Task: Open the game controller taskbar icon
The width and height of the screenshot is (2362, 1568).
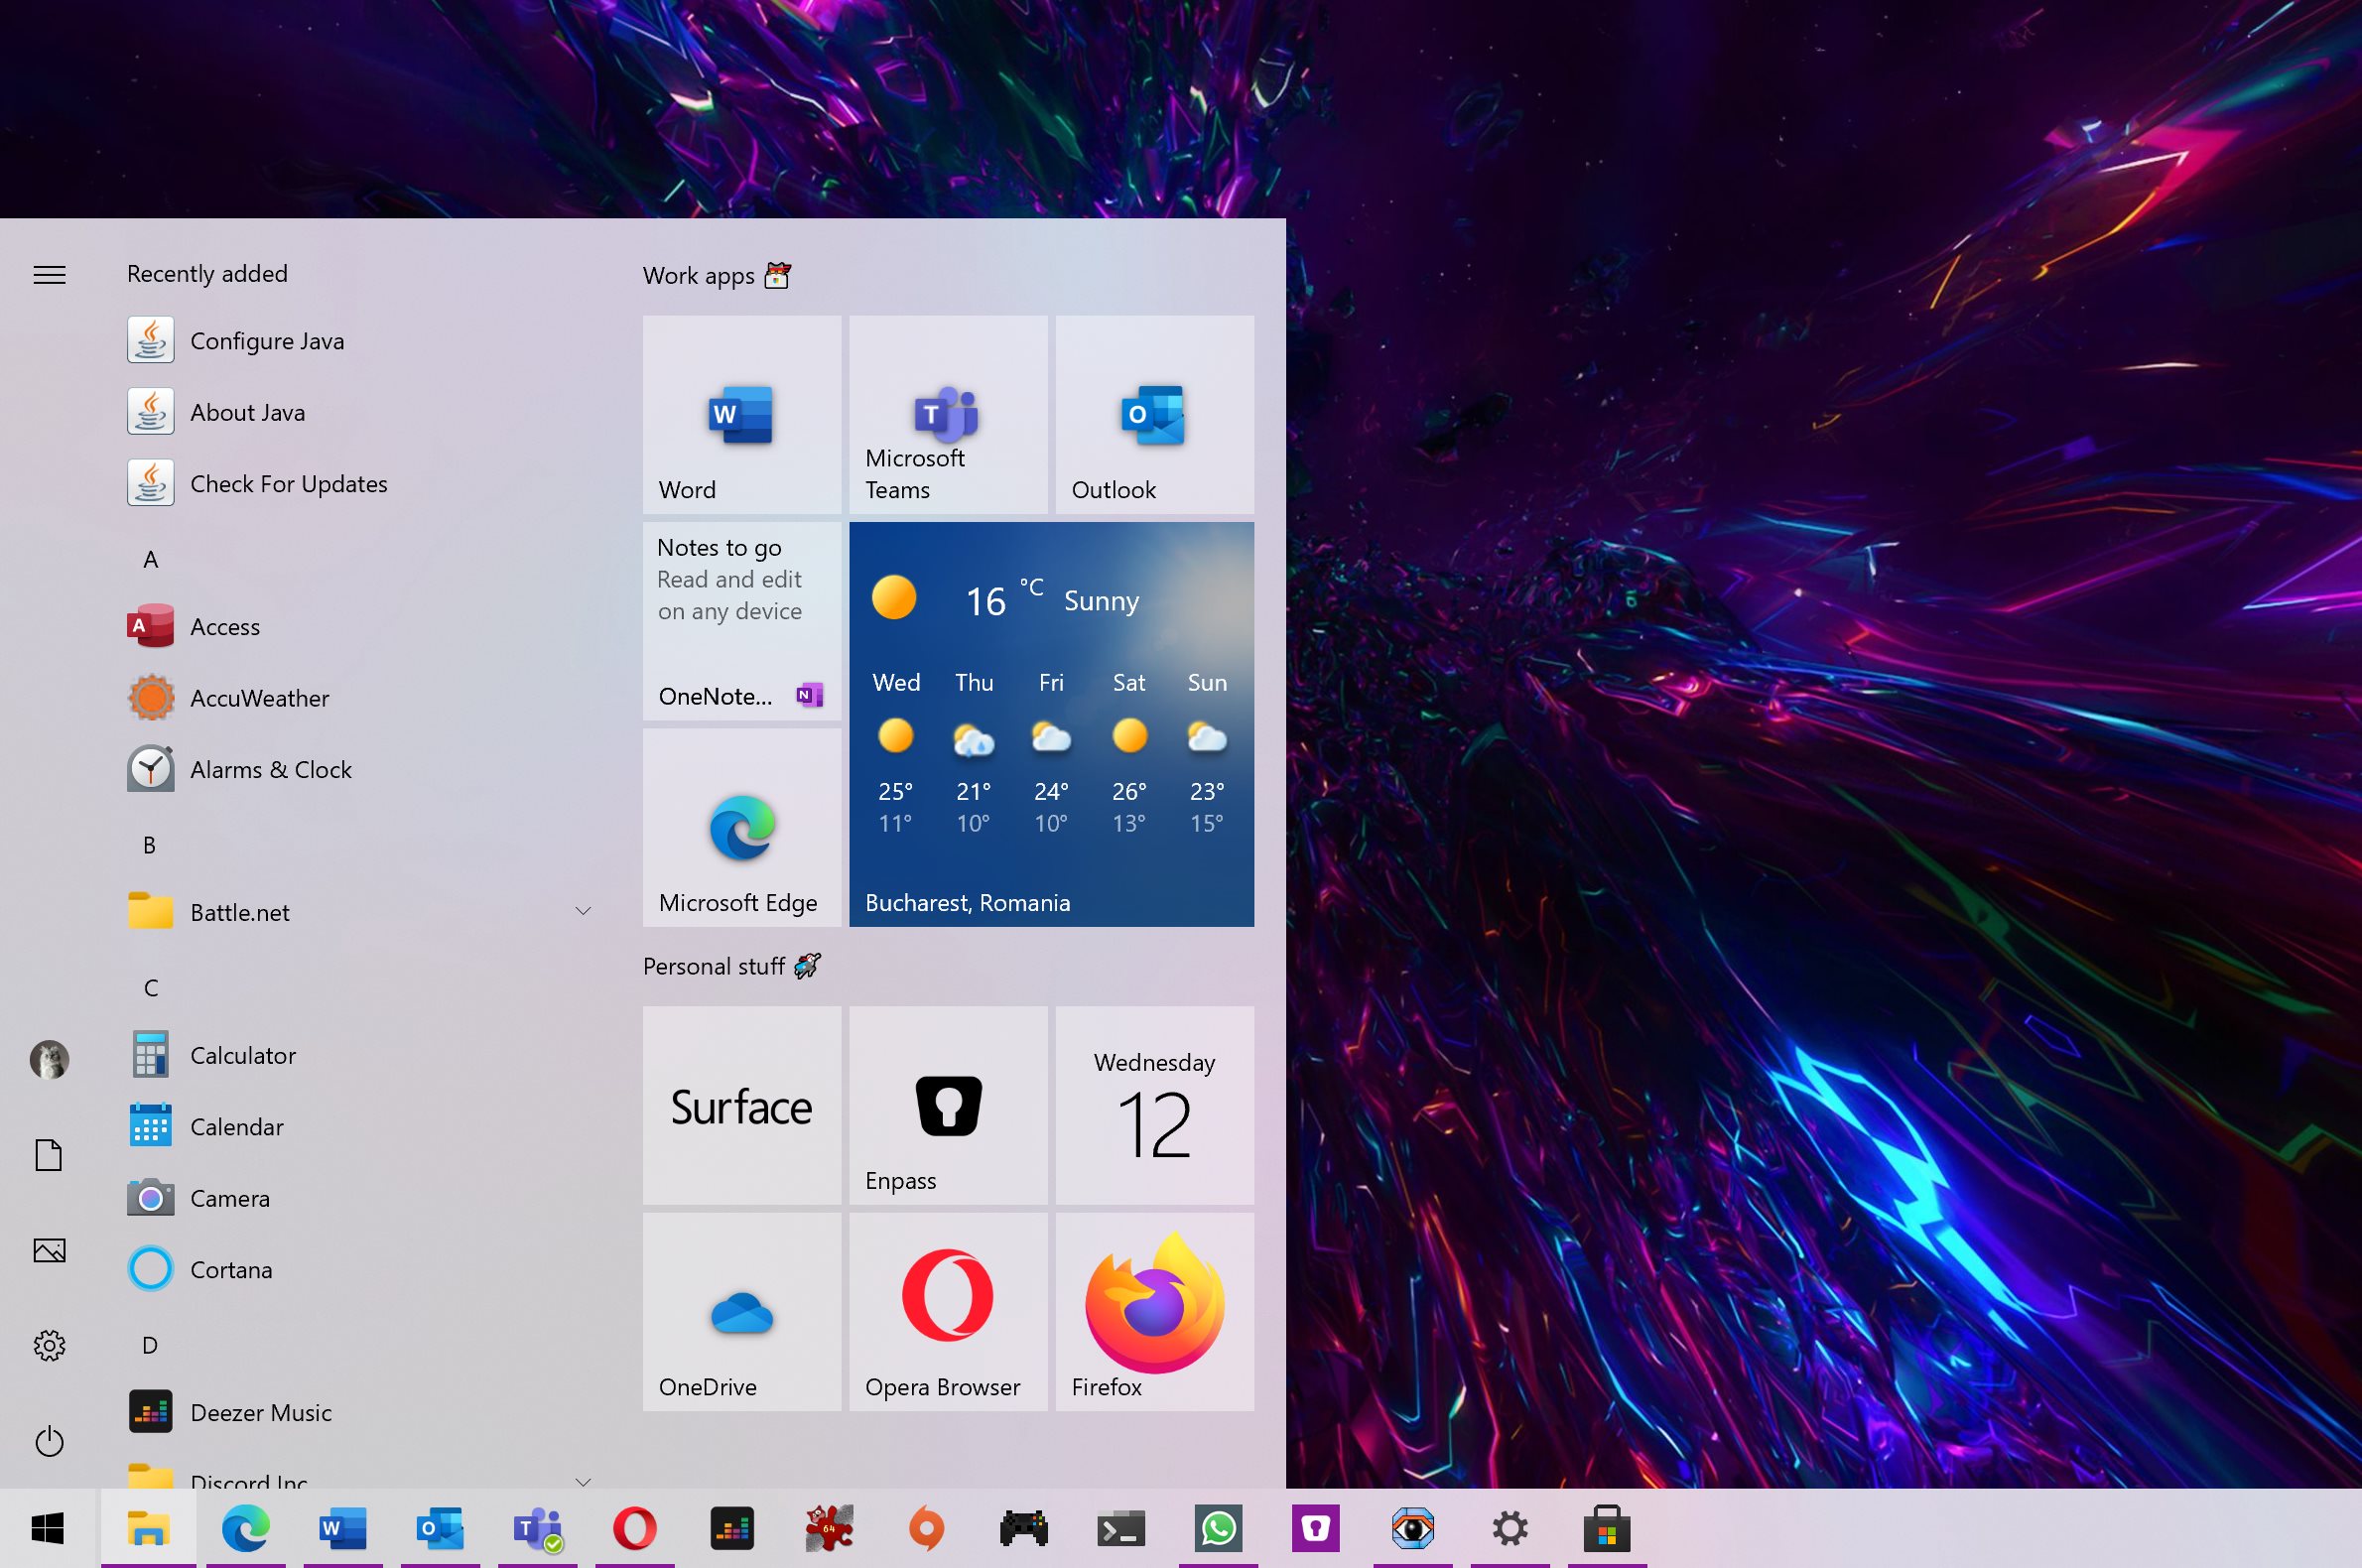Action: tap(1023, 1528)
